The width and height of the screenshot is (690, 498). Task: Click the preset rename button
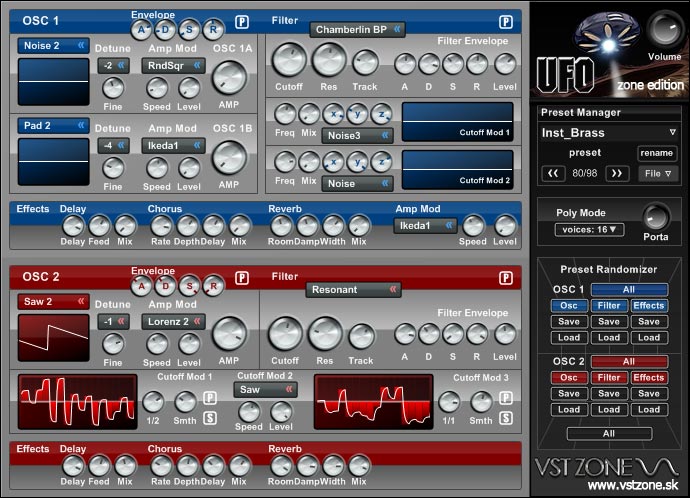[x=657, y=153]
